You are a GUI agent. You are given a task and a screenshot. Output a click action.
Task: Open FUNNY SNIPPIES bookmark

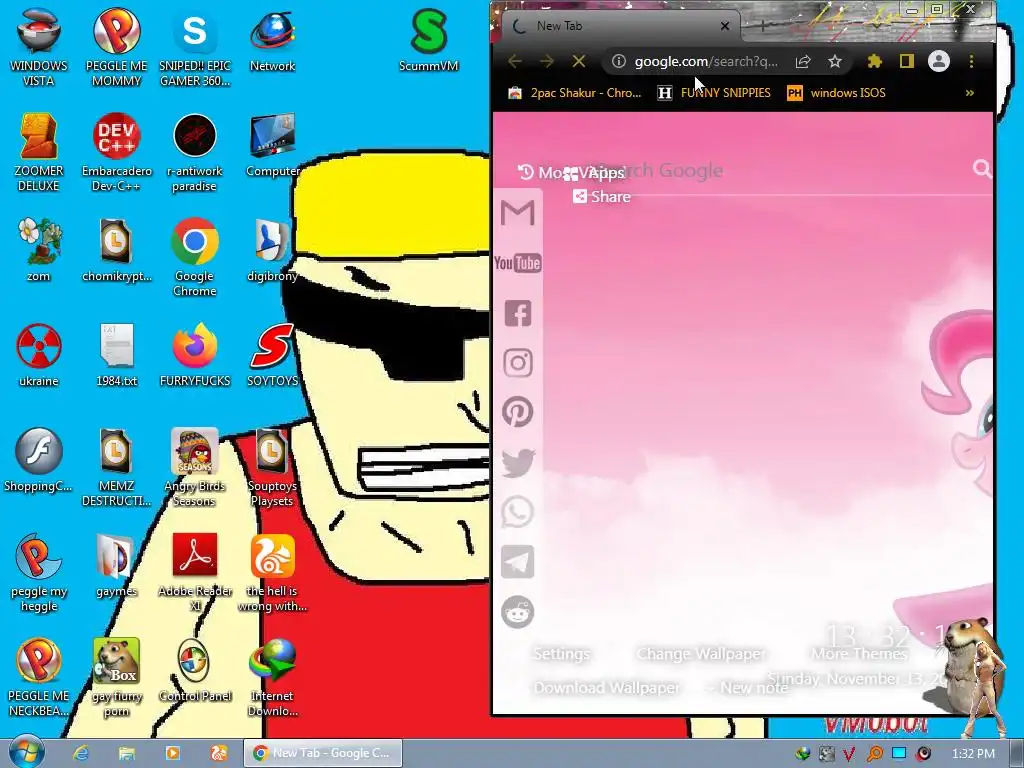714,93
